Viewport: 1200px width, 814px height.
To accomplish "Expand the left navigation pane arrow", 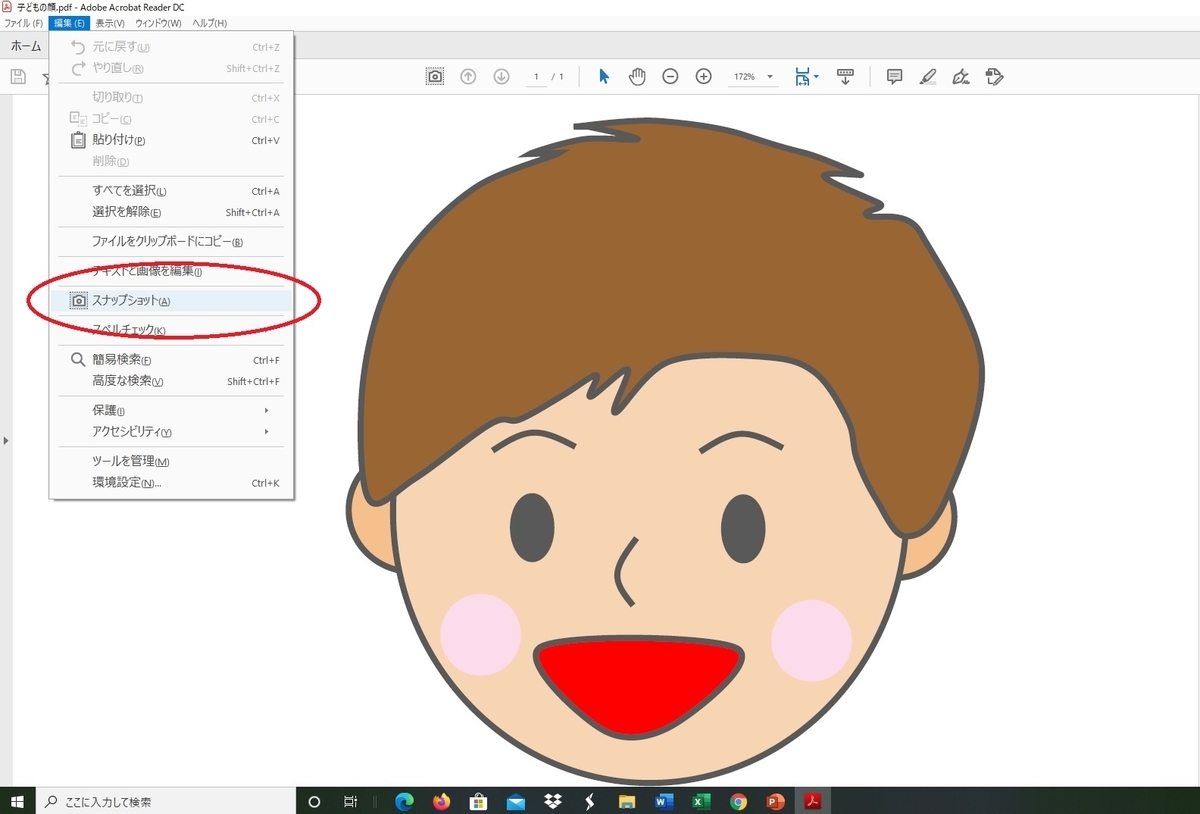I will click(6, 440).
